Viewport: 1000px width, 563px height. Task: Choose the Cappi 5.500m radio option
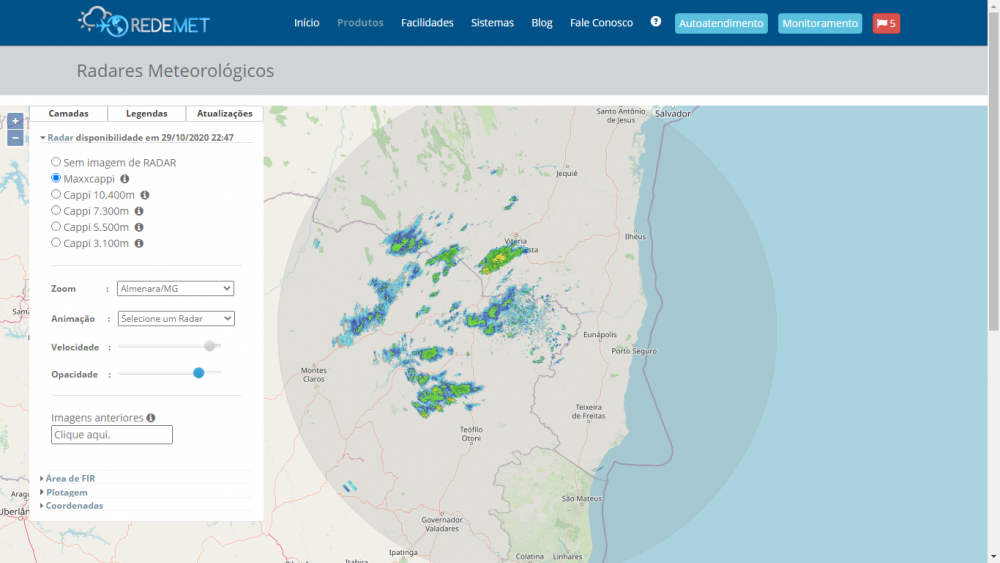(x=56, y=227)
